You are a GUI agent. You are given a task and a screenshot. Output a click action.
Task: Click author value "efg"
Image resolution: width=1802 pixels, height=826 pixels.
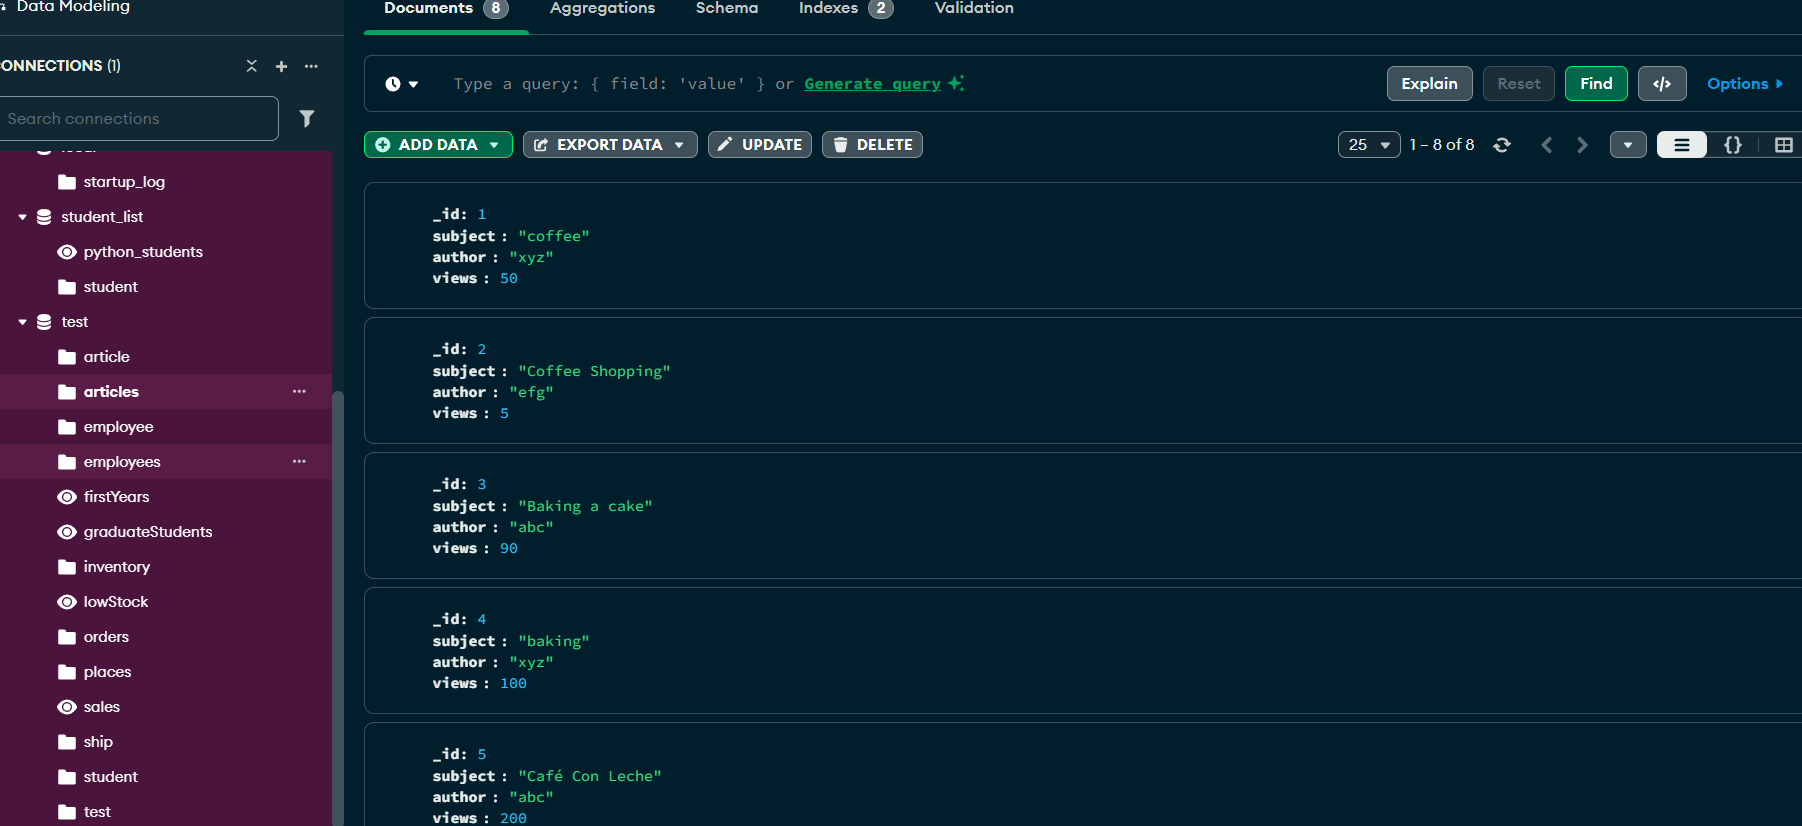(531, 392)
